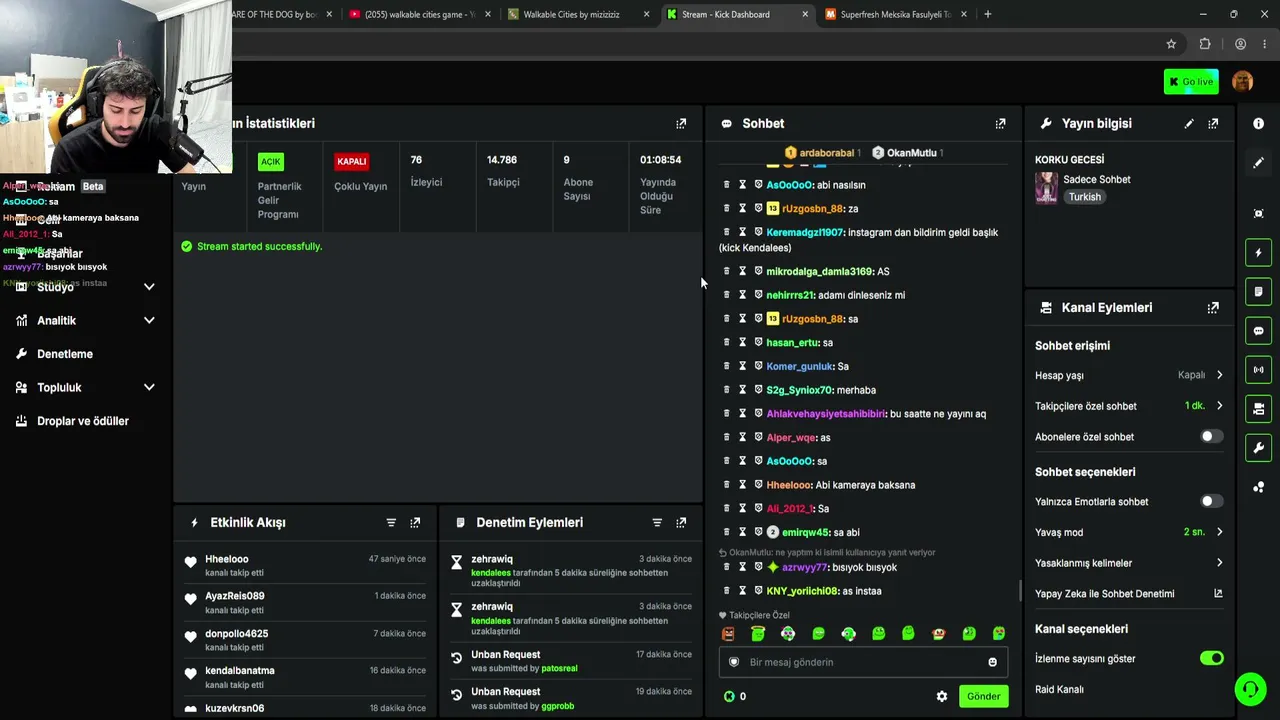Pop out the Kanal Eylemleri panel
This screenshot has width=1280, height=720.
(1213, 308)
